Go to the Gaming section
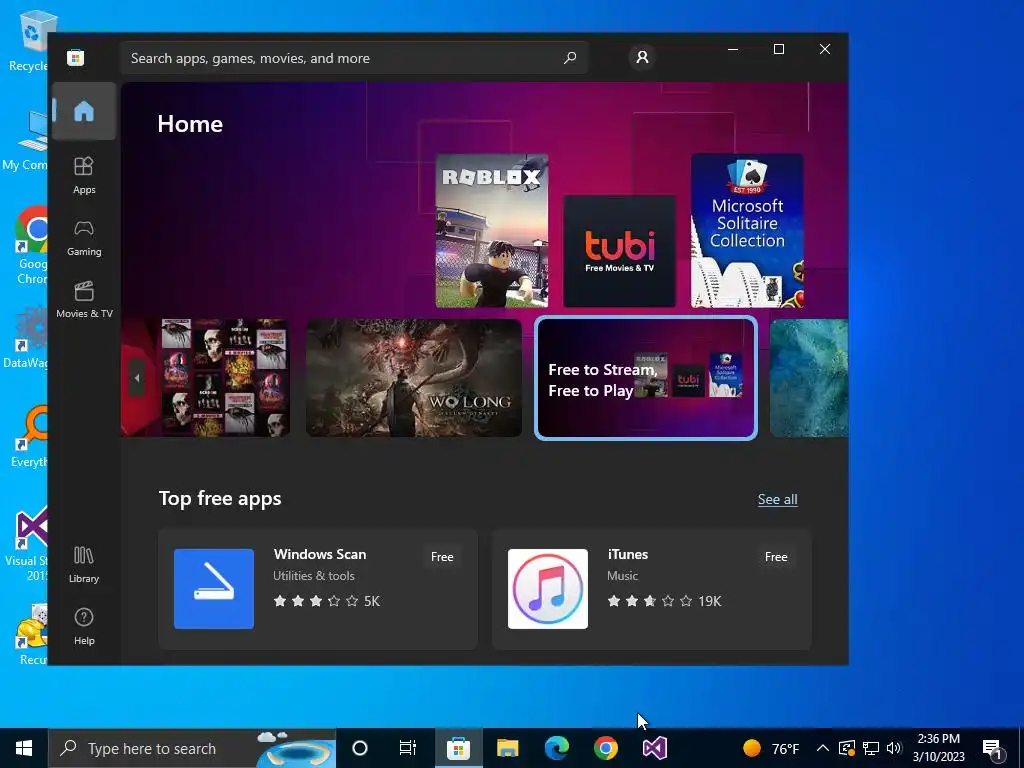 [x=84, y=238]
